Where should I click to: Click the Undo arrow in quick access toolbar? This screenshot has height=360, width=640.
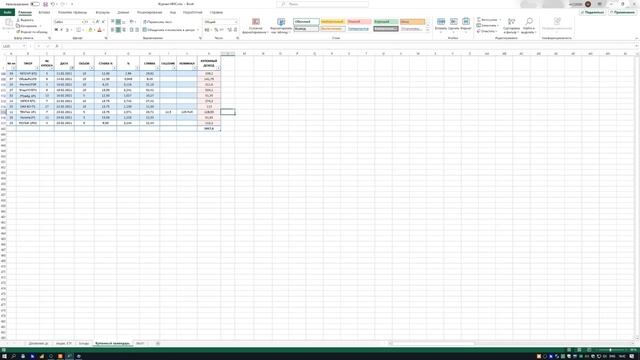pos(53,4)
